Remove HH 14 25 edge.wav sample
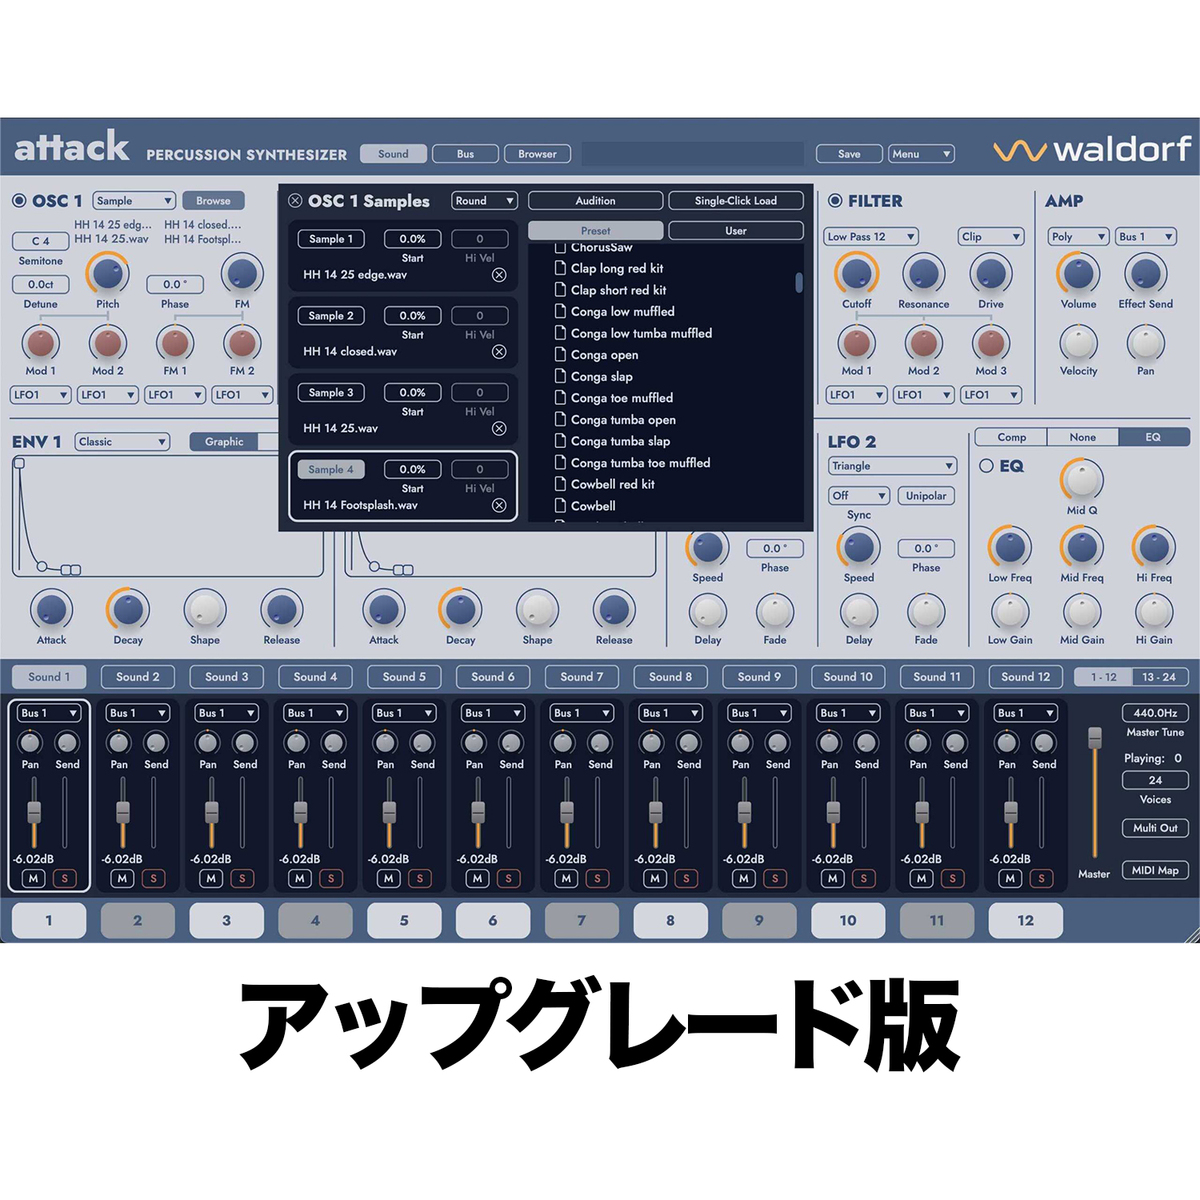Image resolution: width=1200 pixels, height=1200 pixels. point(499,275)
